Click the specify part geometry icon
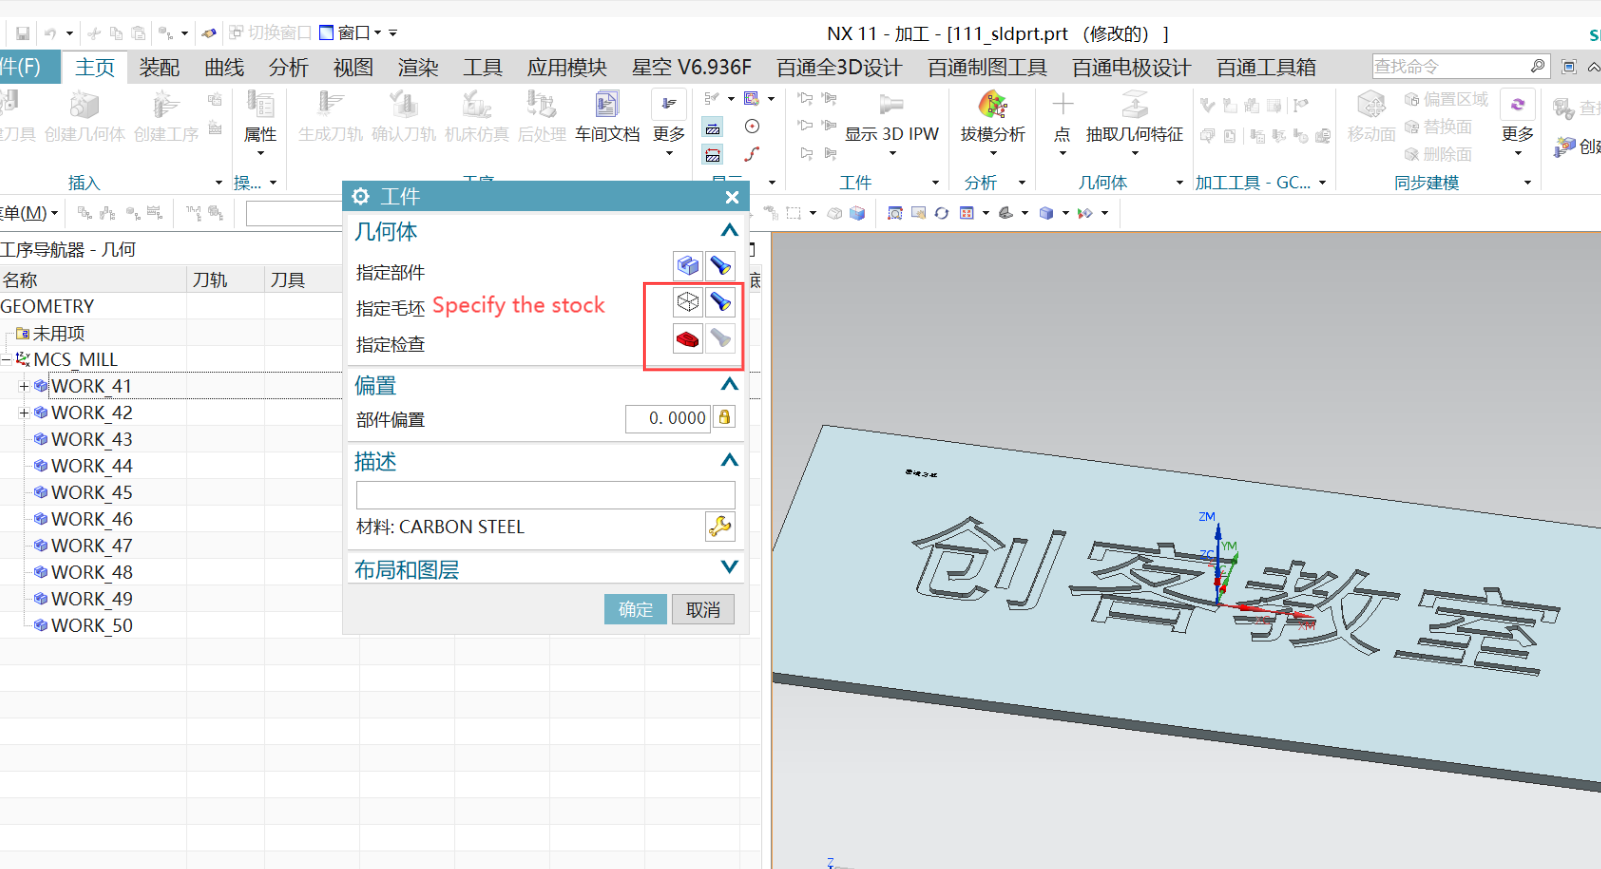This screenshot has height=869, width=1601. point(688,266)
